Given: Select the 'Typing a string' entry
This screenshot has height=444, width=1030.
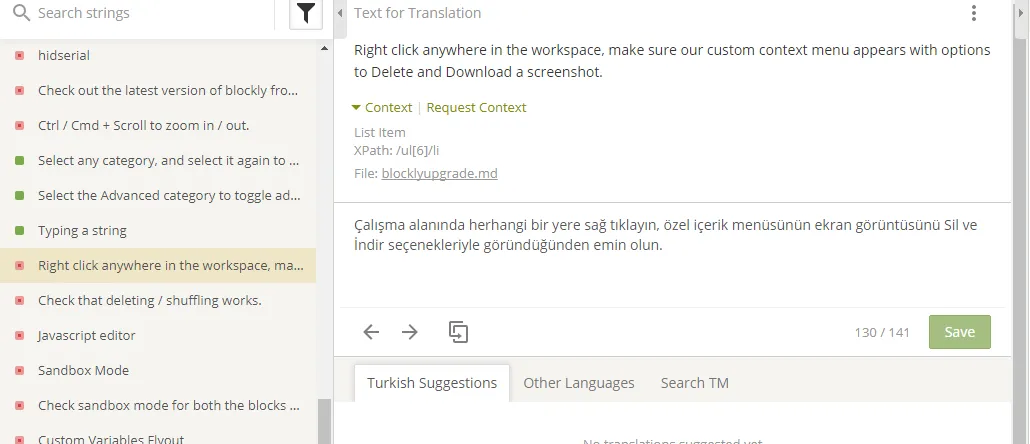Looking at the screenshot, I should coord(158,231).
